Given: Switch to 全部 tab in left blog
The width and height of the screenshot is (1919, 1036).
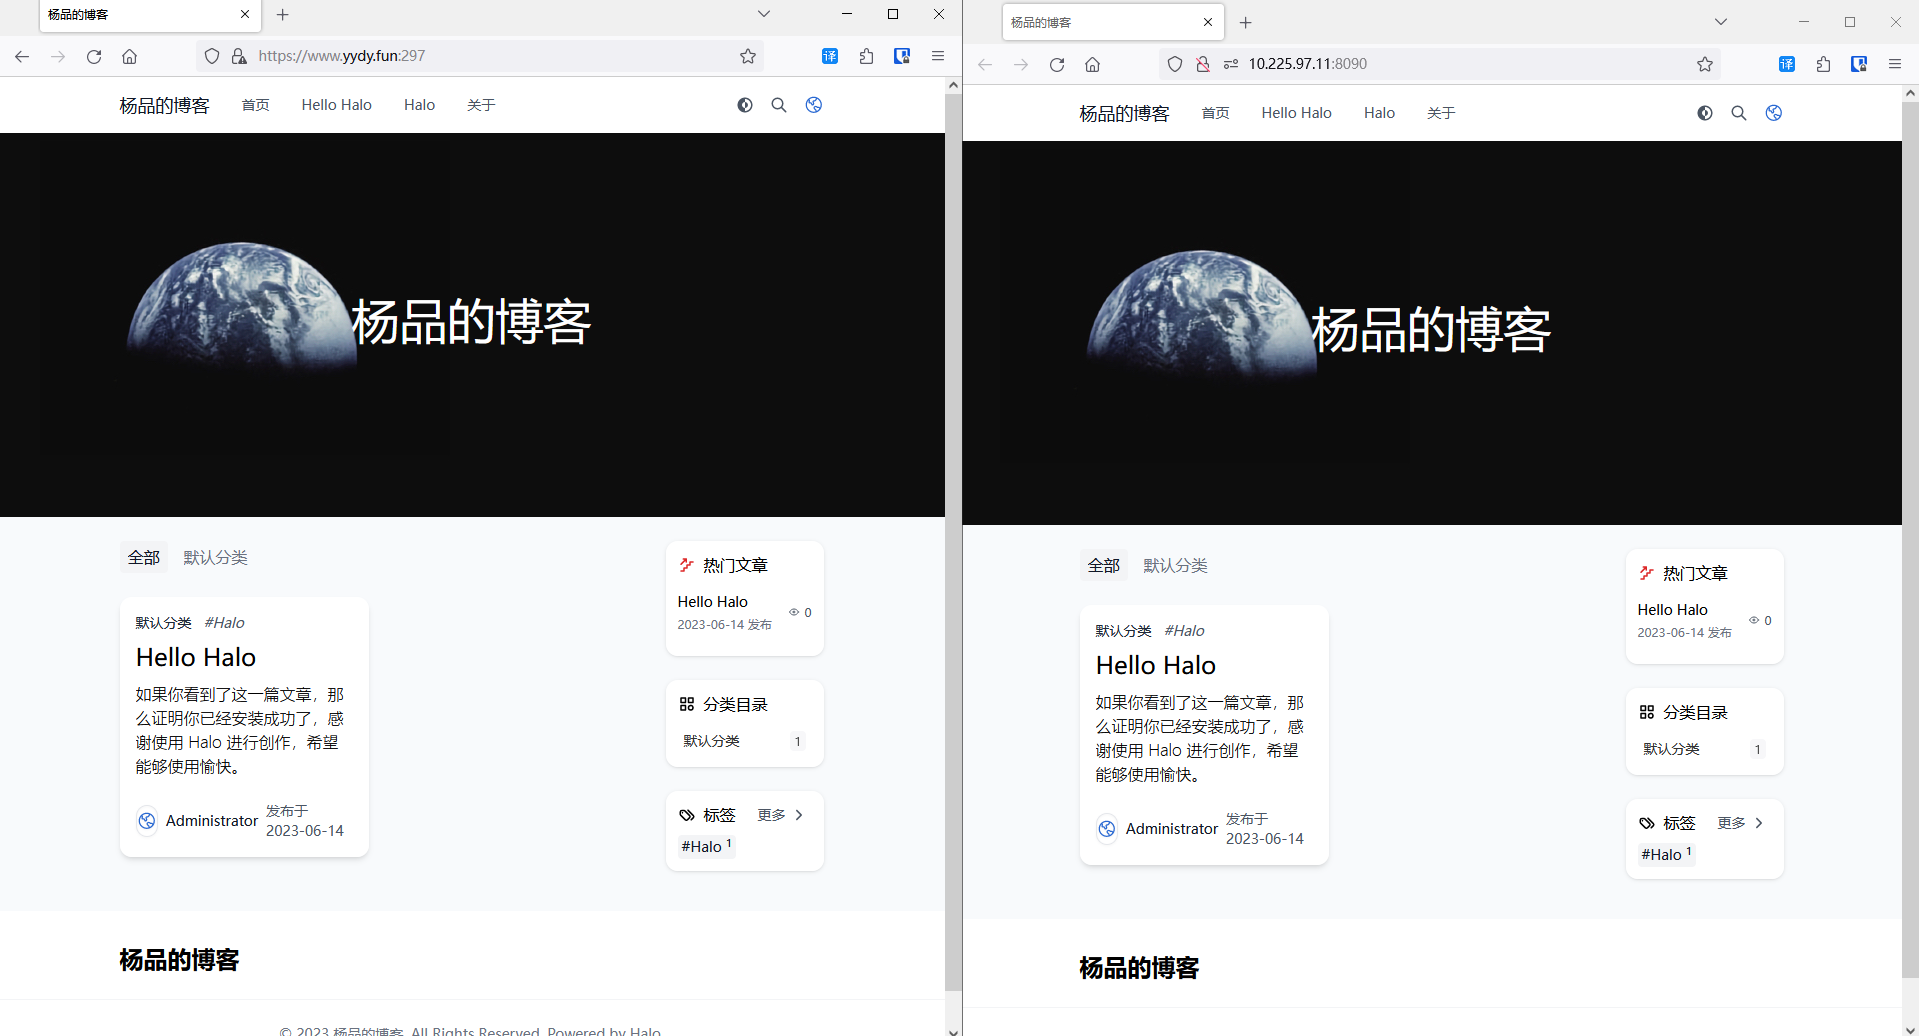Looking at the screenshot, I should (x=144, y=557).
